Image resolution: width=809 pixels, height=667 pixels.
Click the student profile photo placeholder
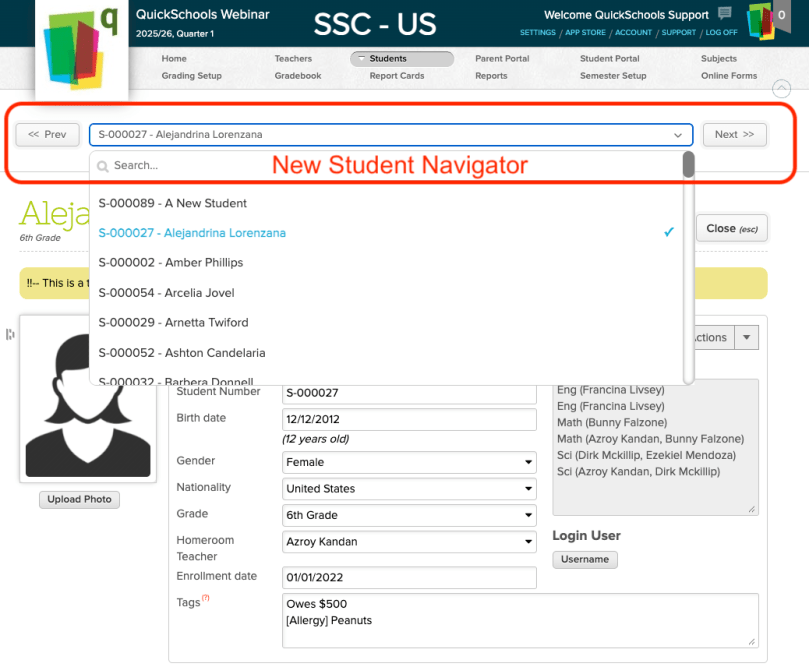(x=88, y=399)
